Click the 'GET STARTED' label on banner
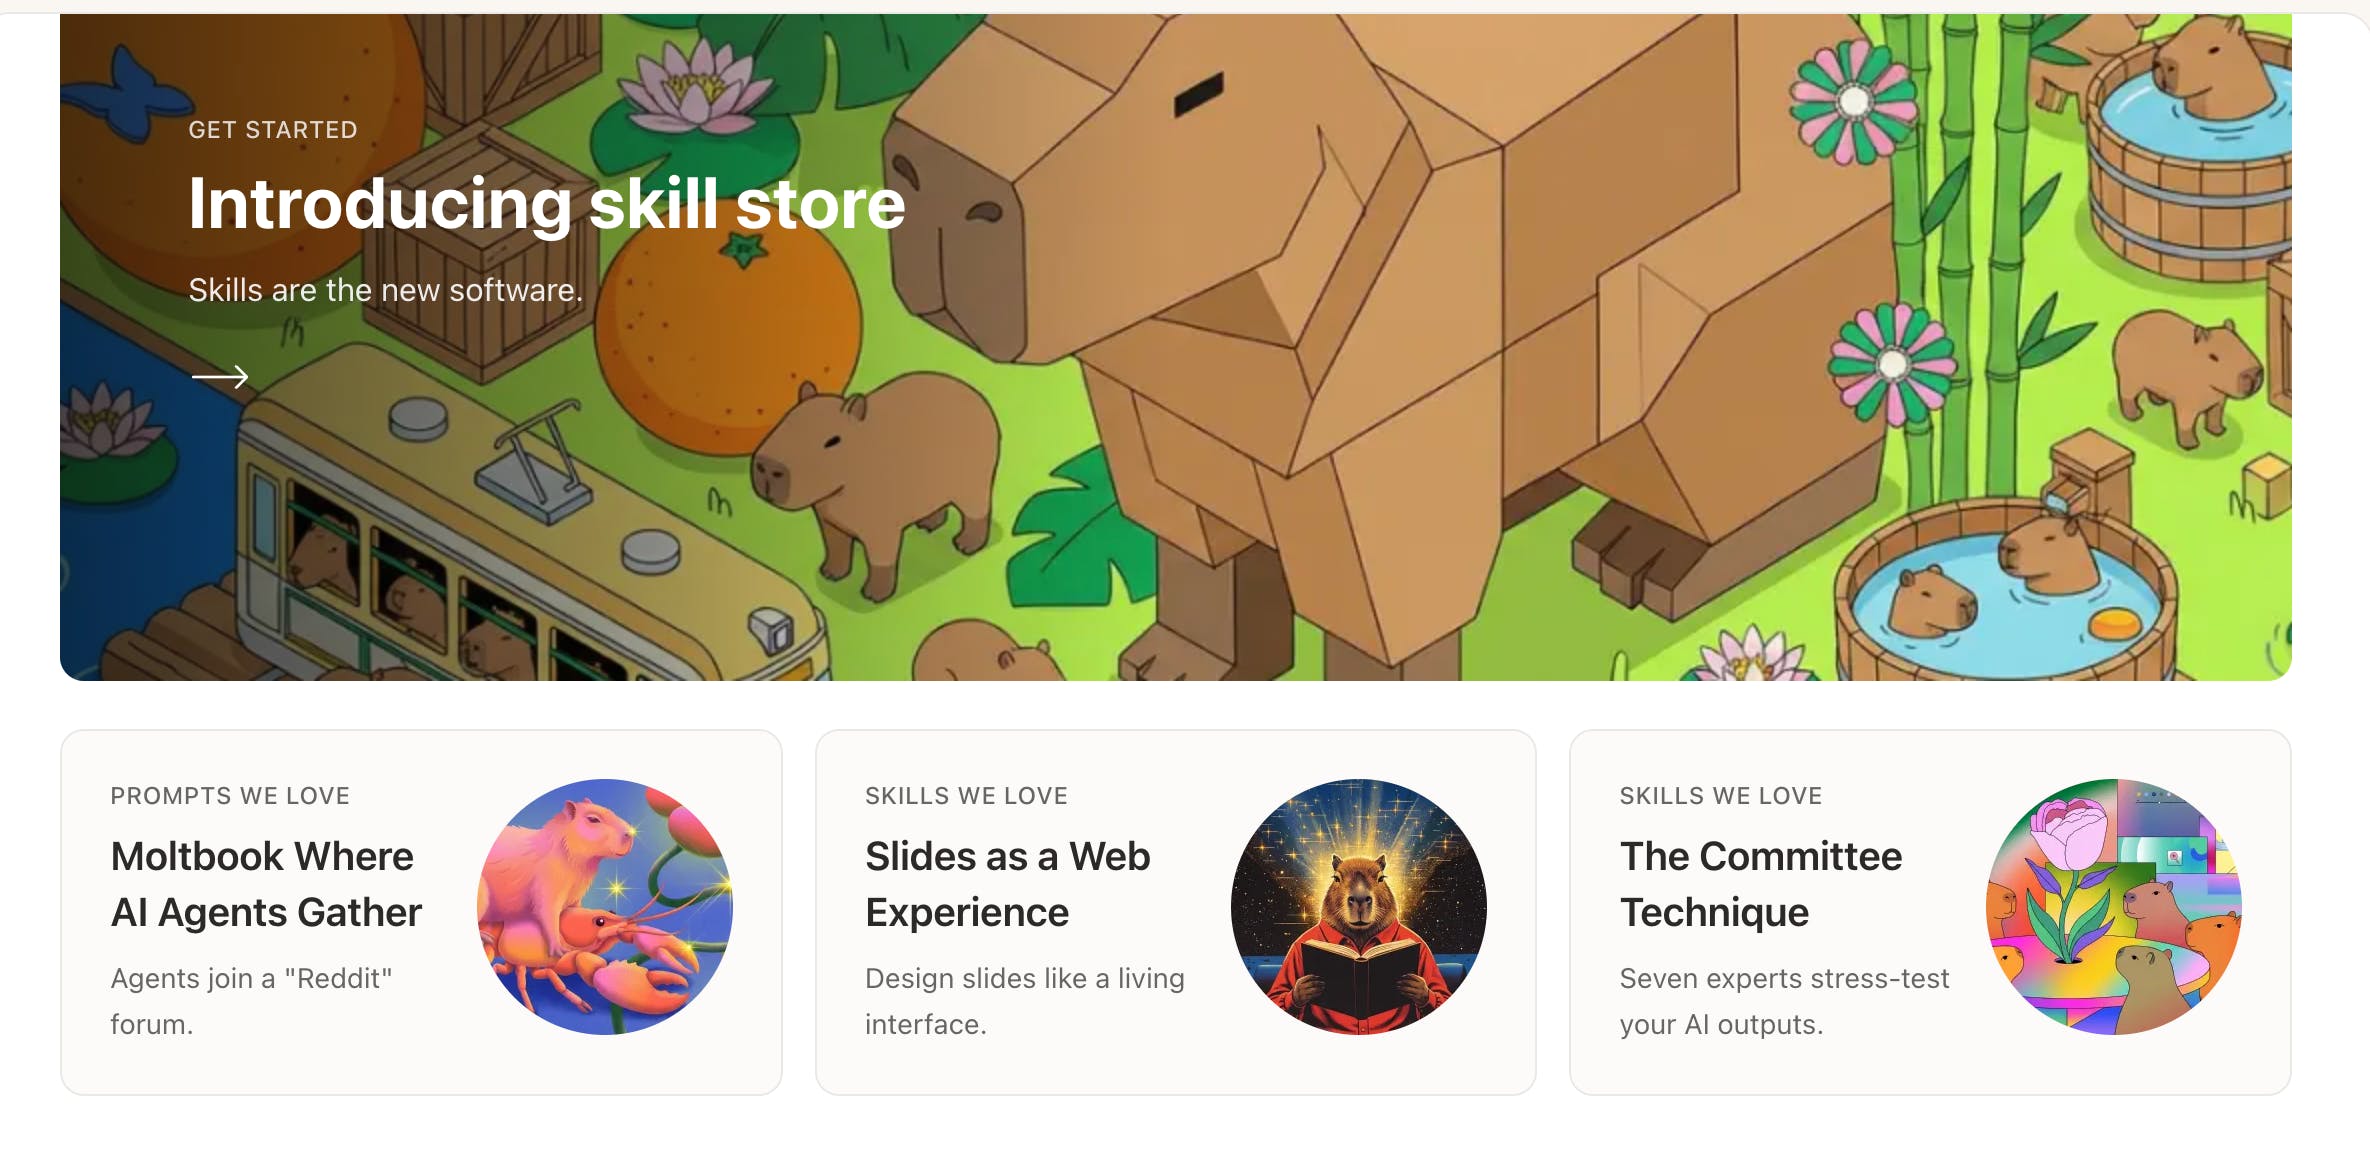 [x=273, y=130]
